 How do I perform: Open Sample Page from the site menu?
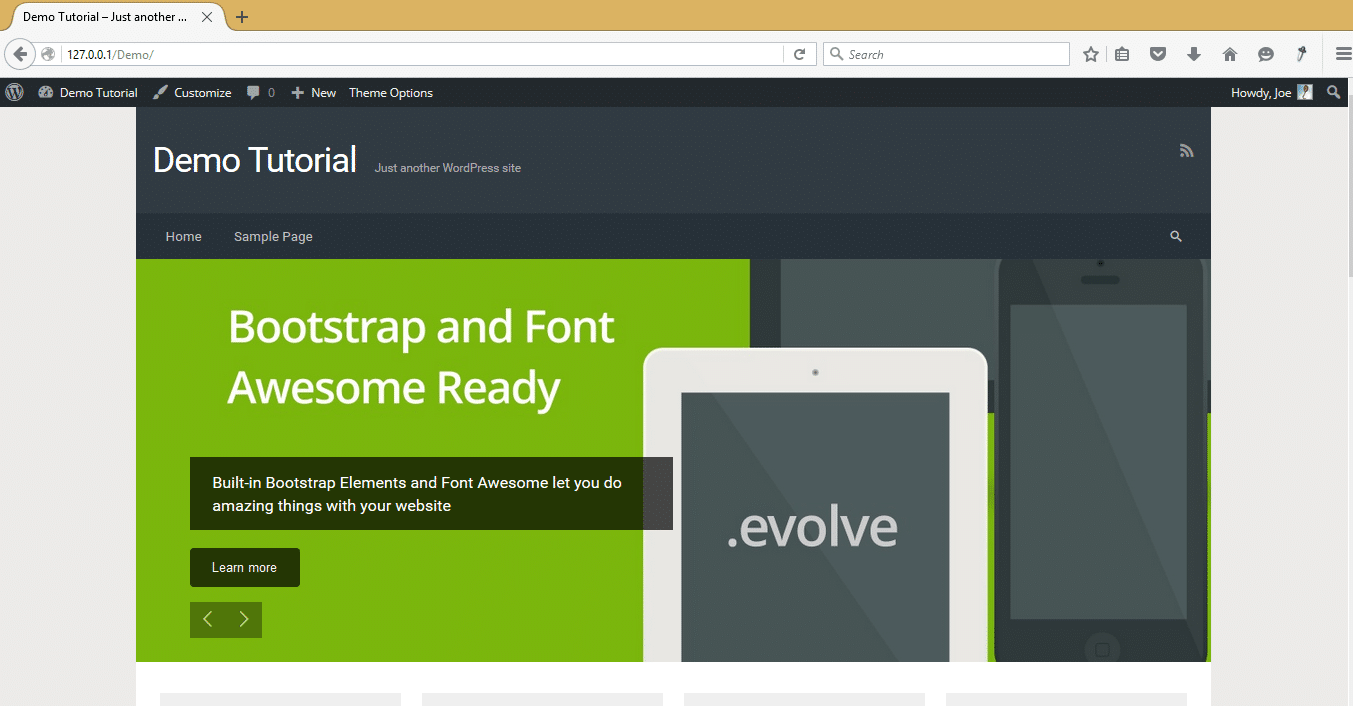tap(273, 237)
